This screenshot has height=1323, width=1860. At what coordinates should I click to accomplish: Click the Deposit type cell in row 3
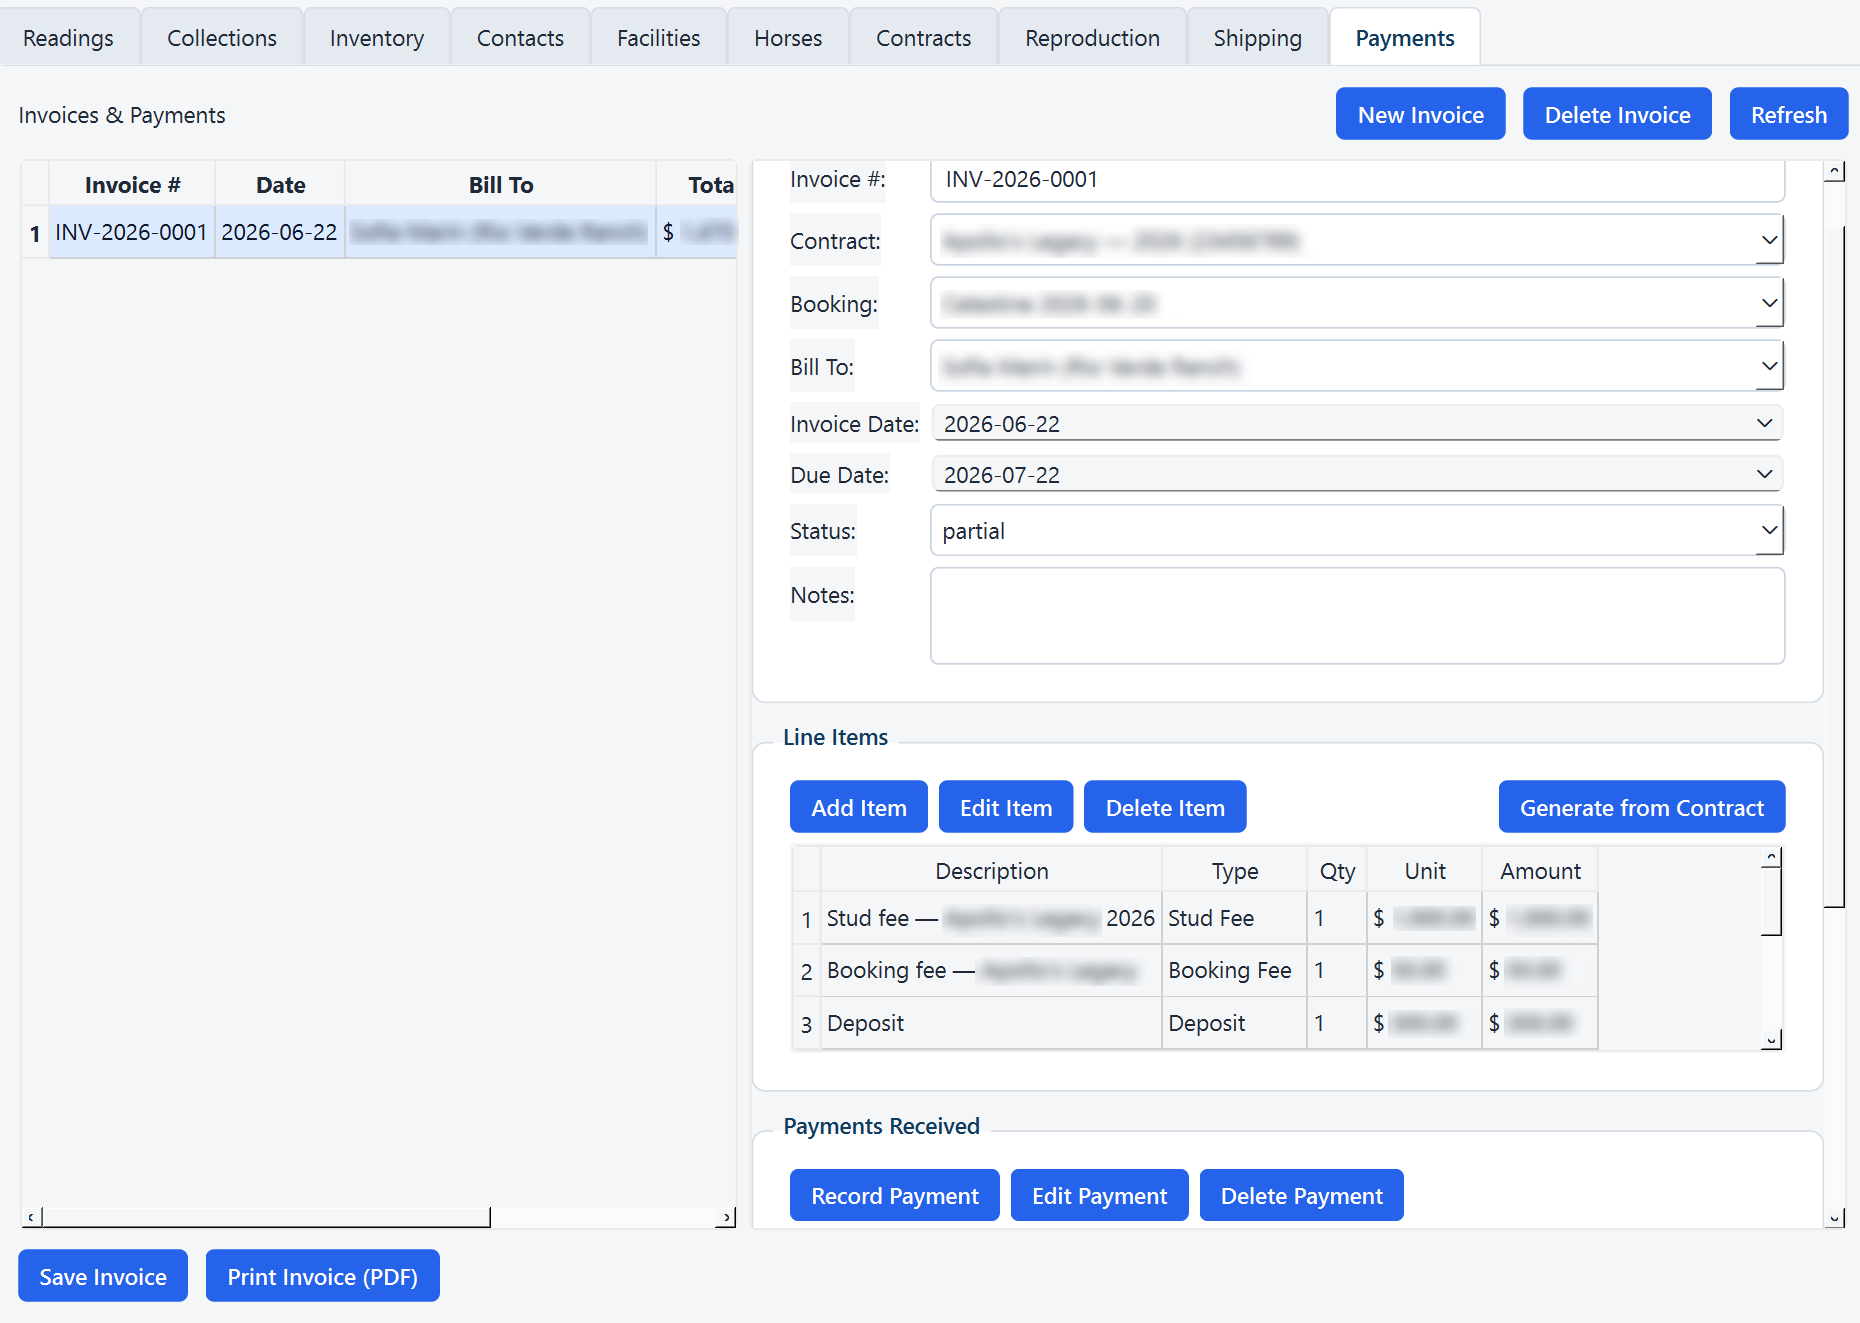[1234, 1023]
